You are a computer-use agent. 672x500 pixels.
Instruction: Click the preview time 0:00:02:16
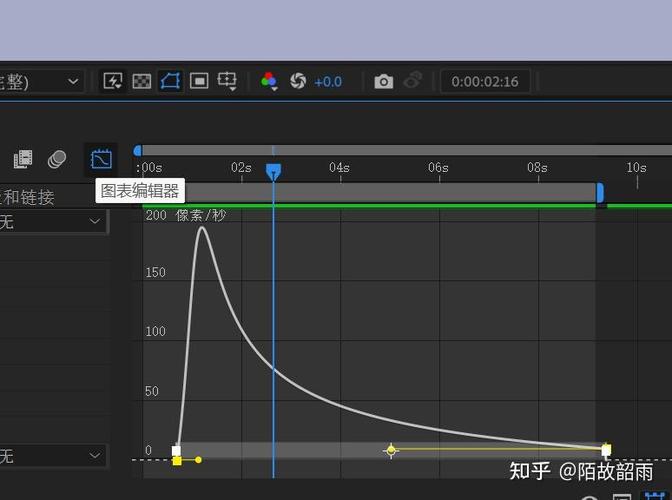[x=485, y=81]
